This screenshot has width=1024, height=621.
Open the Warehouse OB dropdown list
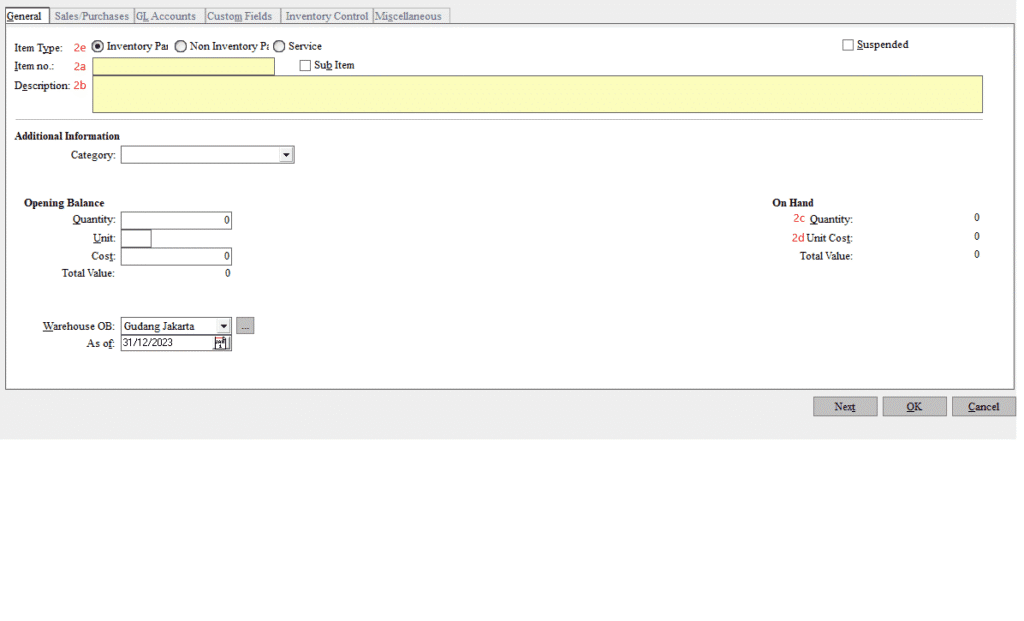pos(223,326)
